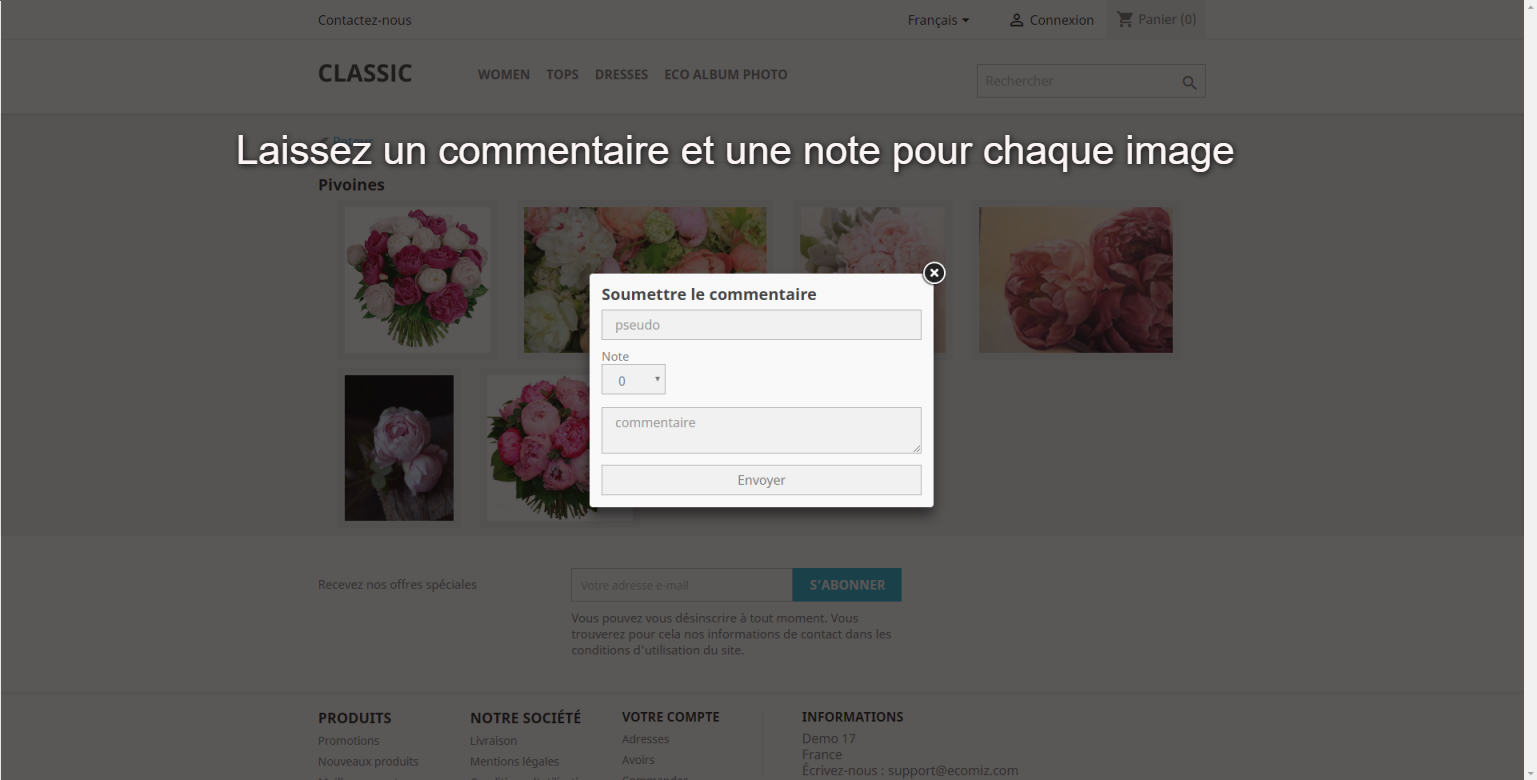Click the commentaire text area

point(761,430)
